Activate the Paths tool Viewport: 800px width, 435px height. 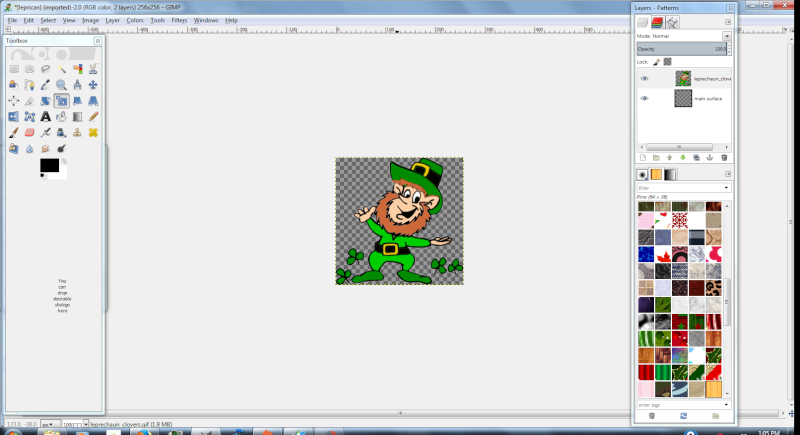30,85
